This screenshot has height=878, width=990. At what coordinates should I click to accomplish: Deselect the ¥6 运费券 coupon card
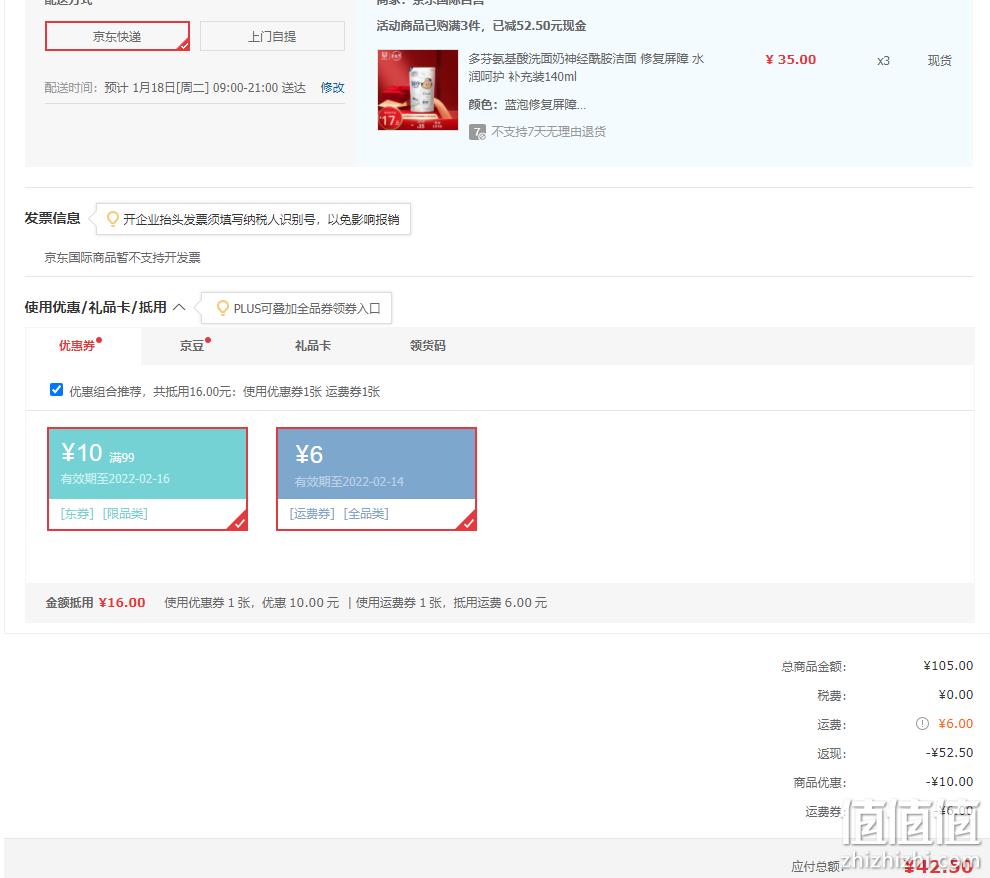(x=376, y=479)
